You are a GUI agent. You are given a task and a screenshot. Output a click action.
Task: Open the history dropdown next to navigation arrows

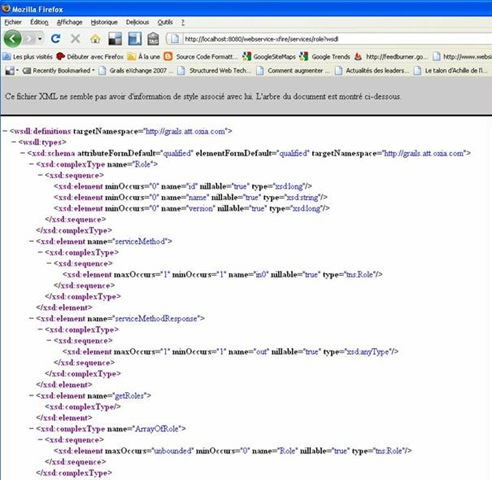point(40,39)
